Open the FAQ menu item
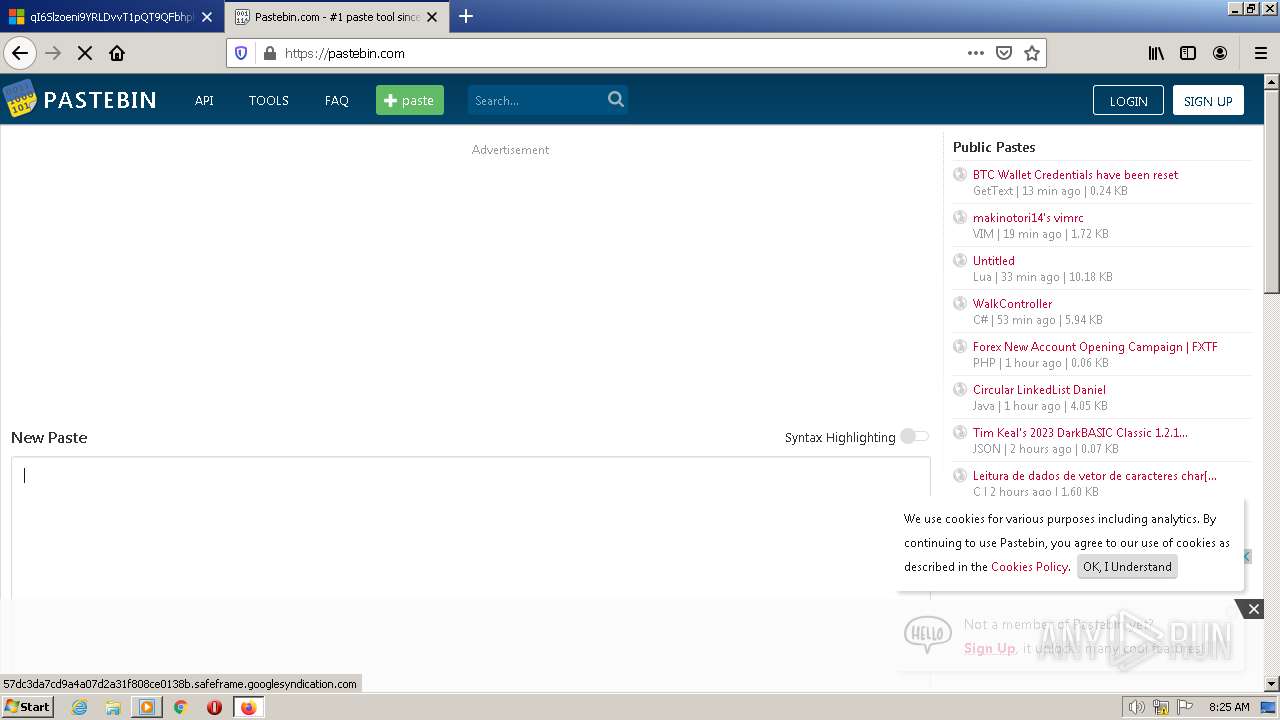Viewport: 1280px width, 720px height. pos(337,100)
